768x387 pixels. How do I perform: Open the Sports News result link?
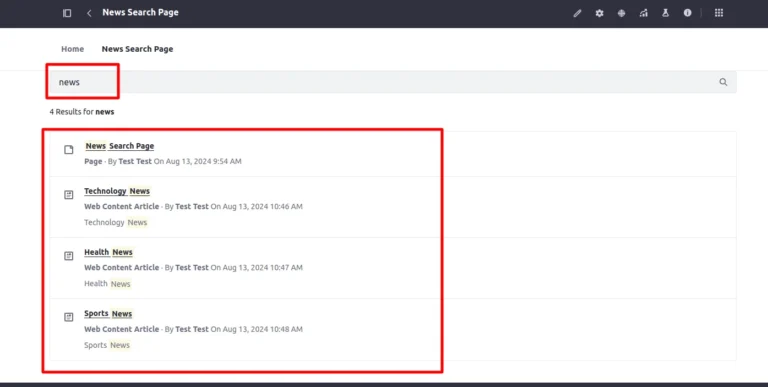tap(108, 314)
